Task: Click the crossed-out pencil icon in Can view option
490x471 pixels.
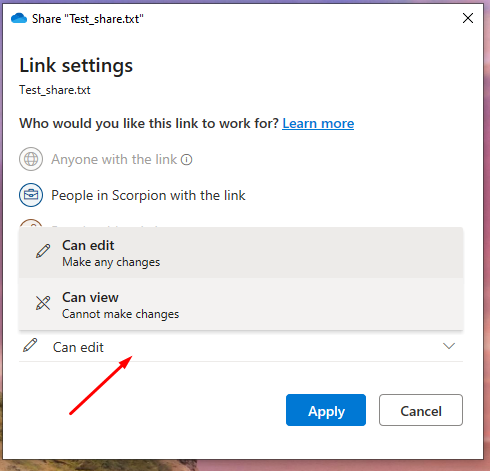Action: point(43,303)
